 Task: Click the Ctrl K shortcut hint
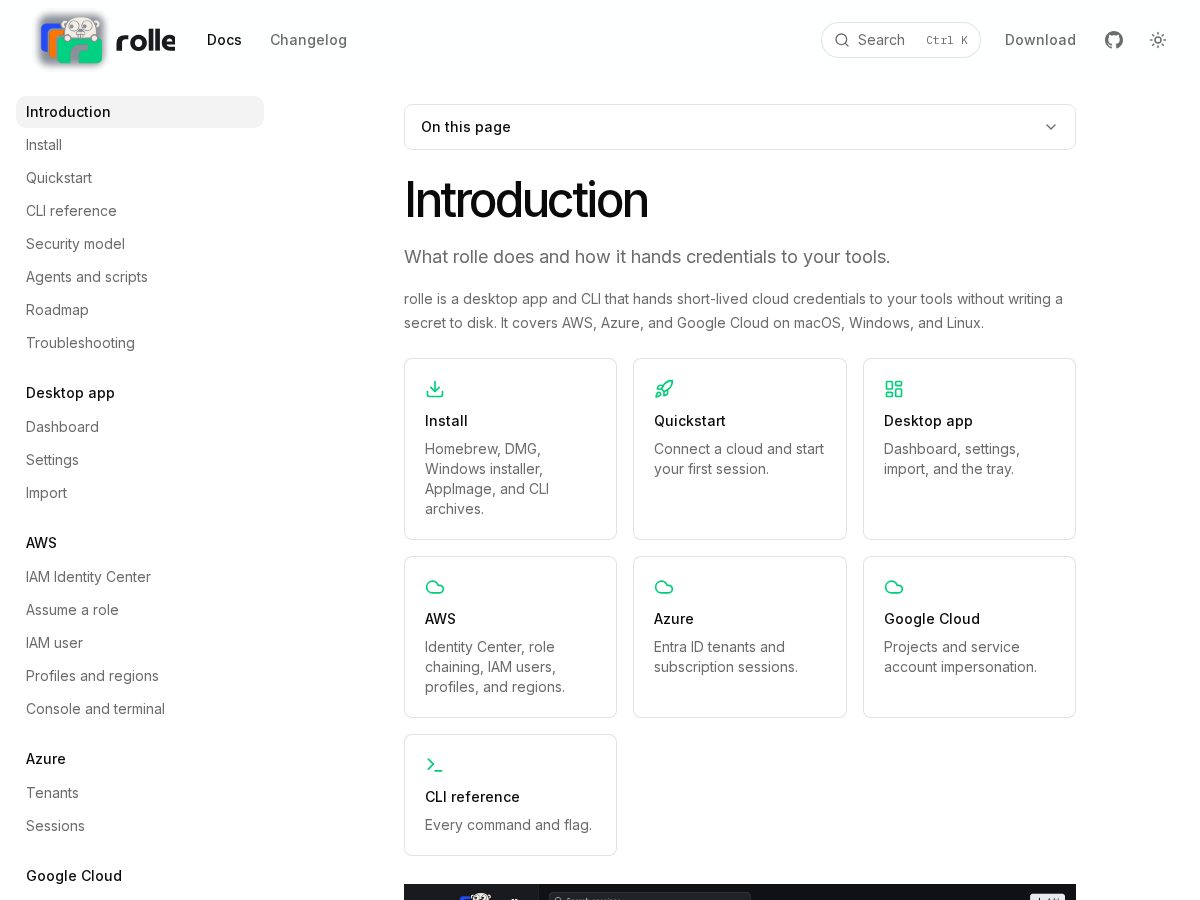tap(947, 40)
